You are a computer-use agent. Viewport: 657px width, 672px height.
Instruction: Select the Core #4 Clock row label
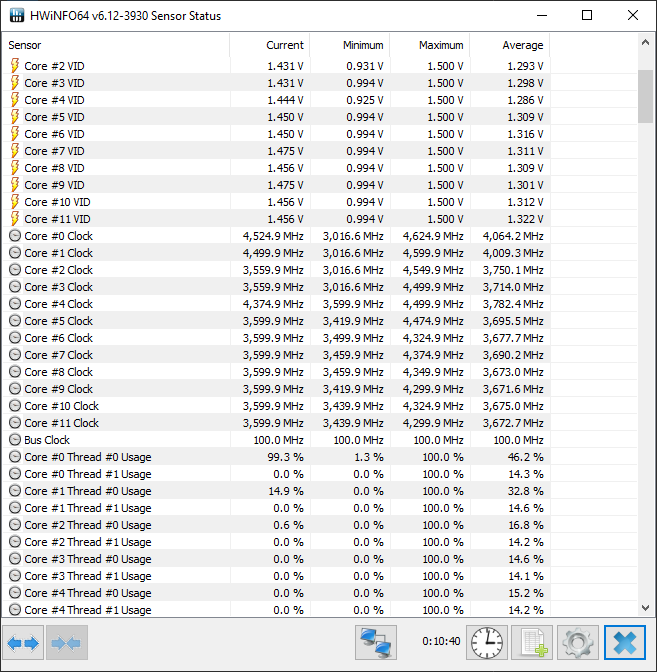59,304
